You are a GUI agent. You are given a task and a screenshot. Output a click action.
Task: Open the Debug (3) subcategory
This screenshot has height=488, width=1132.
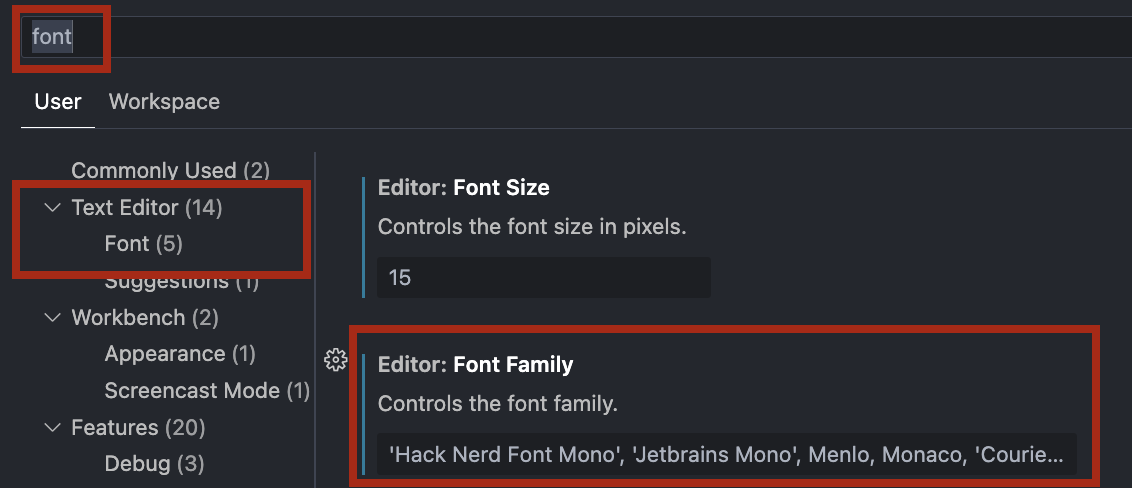click(154, 463)
